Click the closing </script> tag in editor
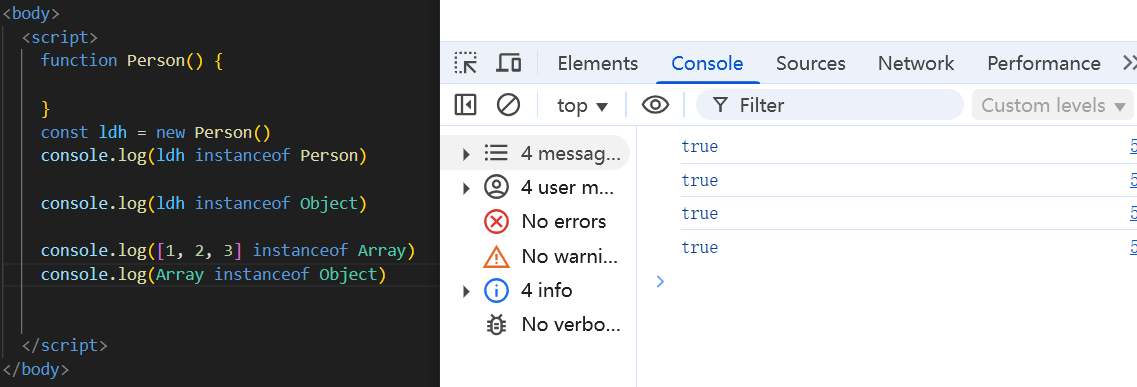Image resolution: width=1137 pixels, height=387 pixels. click(x=65, y=346)
